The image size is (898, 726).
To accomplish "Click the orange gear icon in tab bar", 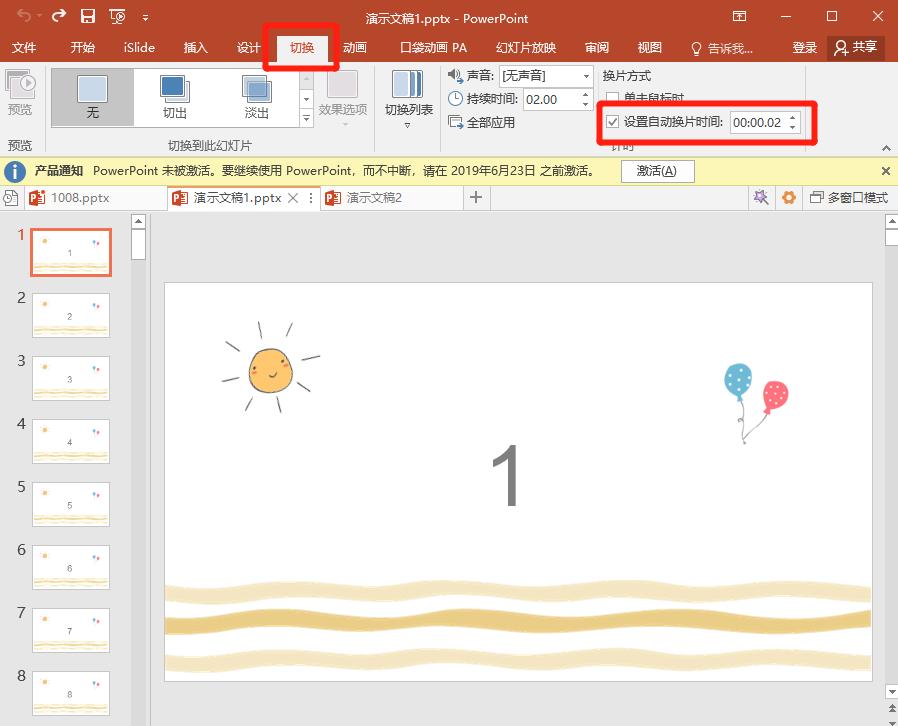I will (789, 198).
